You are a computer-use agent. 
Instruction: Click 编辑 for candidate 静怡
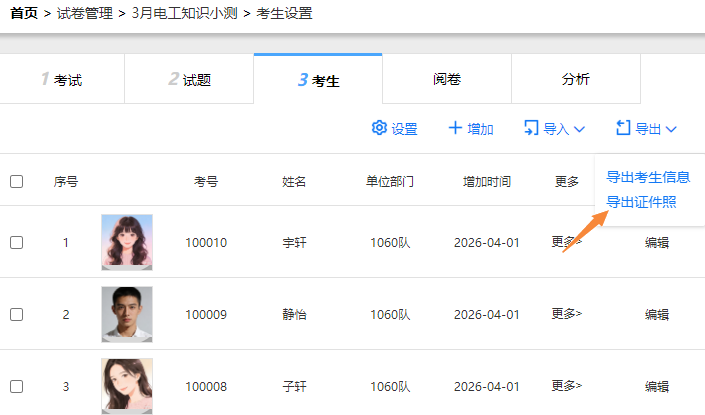[x=657, y=315]
